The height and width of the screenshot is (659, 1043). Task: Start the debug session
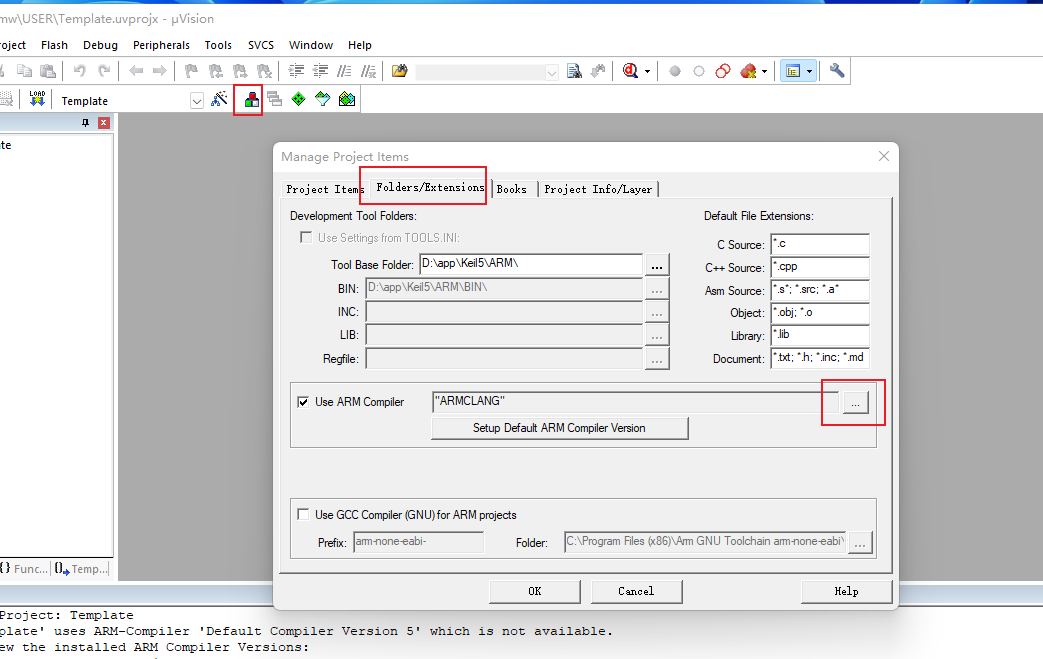(x=630, y=70)
